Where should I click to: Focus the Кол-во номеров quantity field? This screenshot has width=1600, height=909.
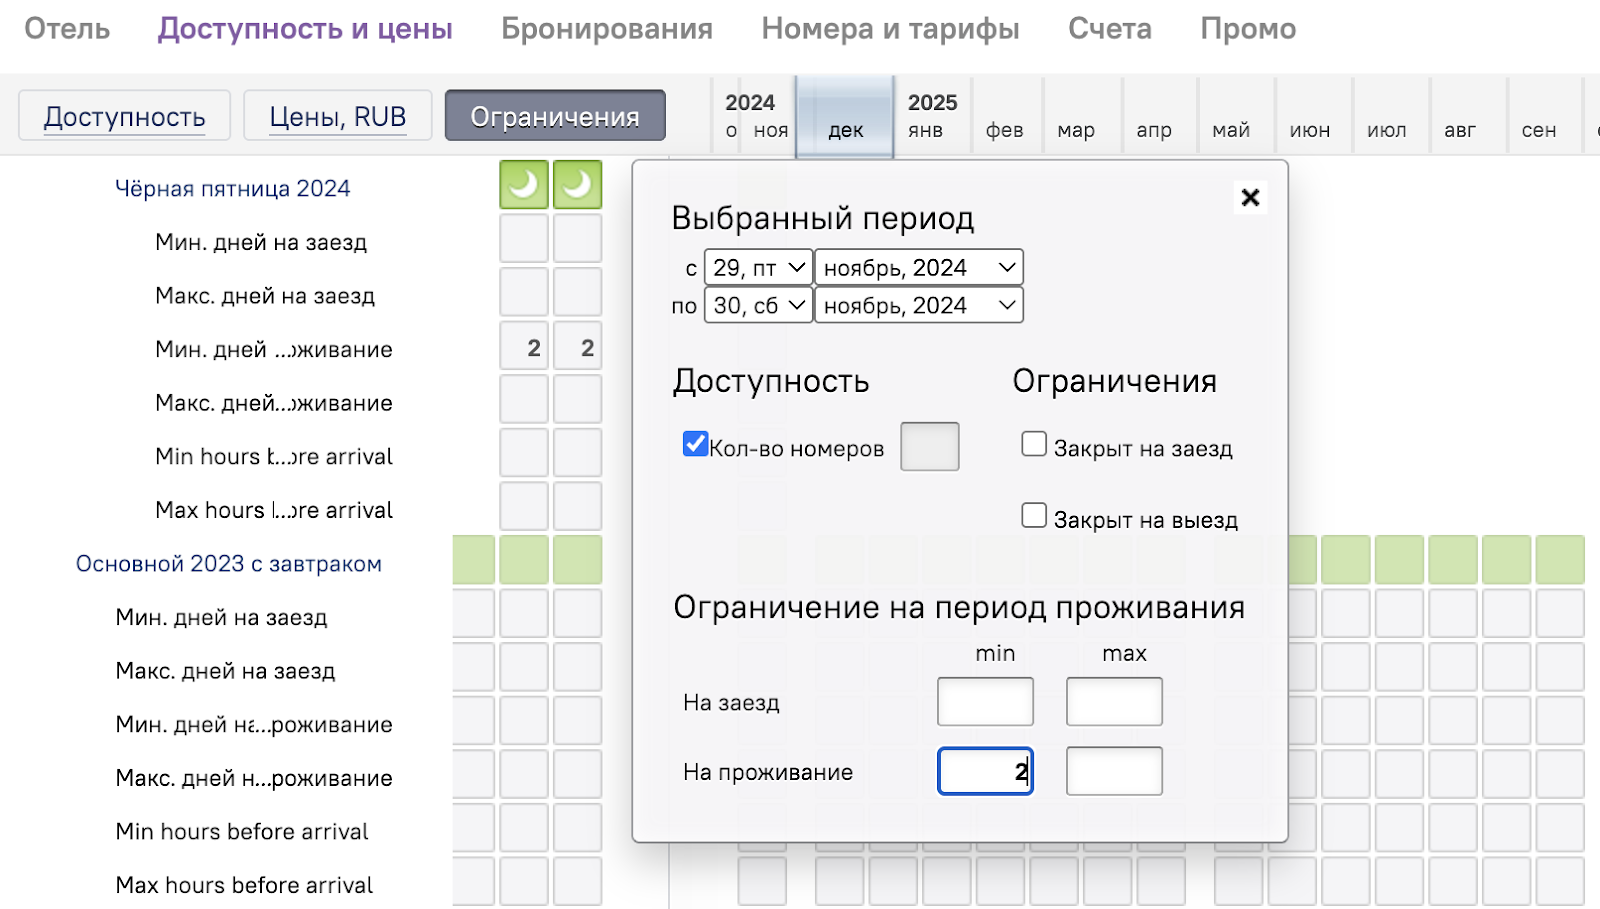click(930, 446)
